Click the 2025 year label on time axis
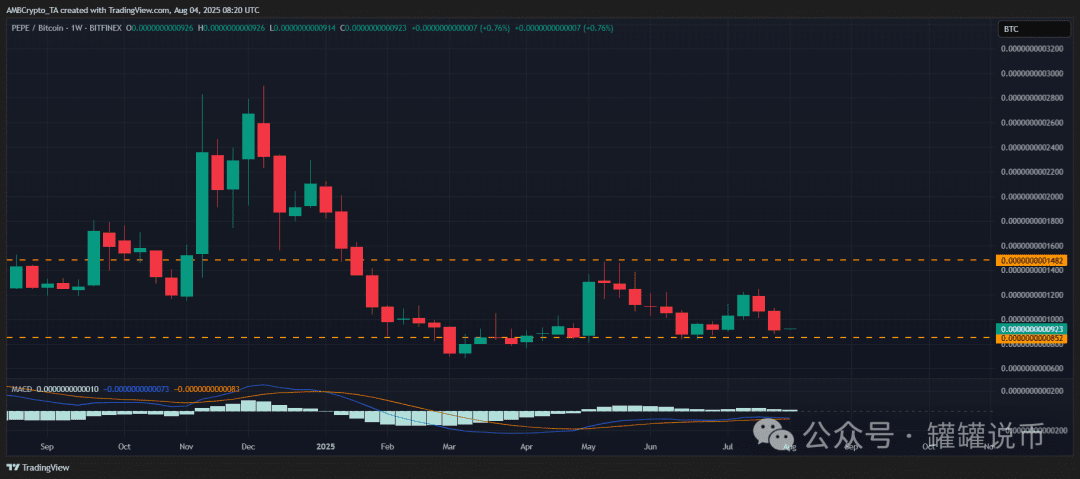This screenshot has width=1080, height=479. [x=324, y=446]
